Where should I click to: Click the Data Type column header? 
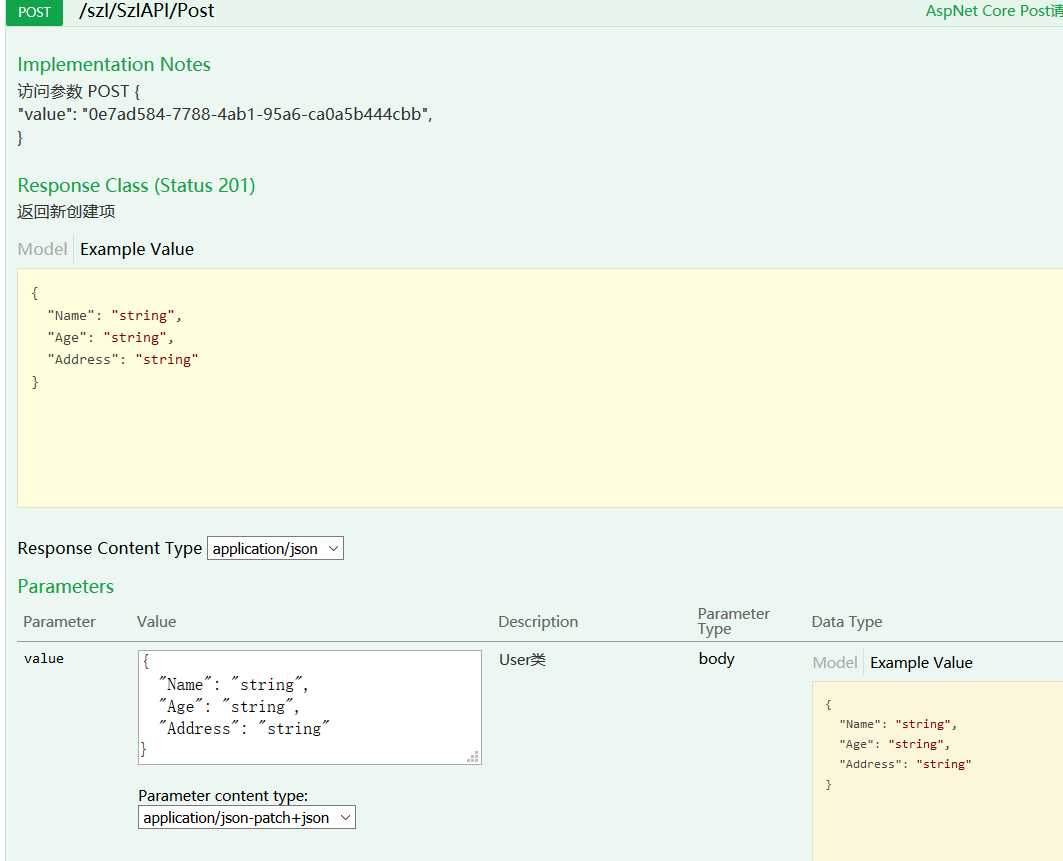pyautogui.click(x=847, y=622)
